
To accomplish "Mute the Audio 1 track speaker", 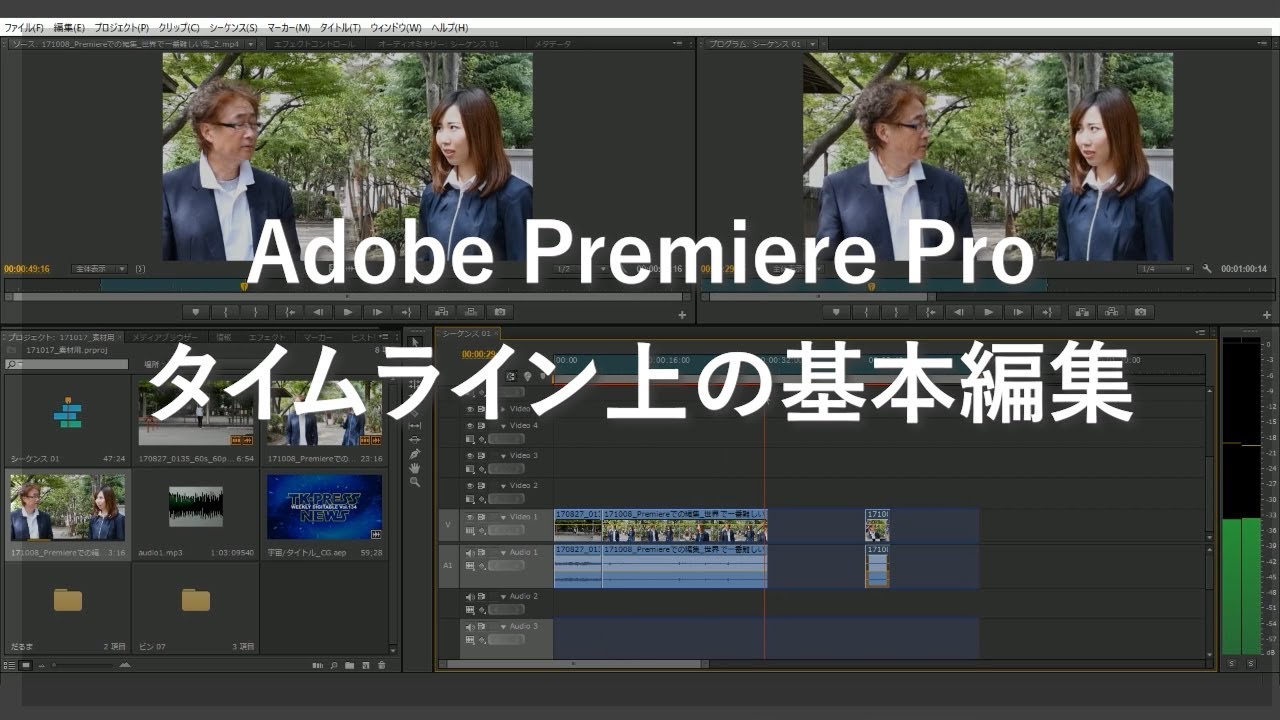I will pyautogui.click(x=469, y=552).
